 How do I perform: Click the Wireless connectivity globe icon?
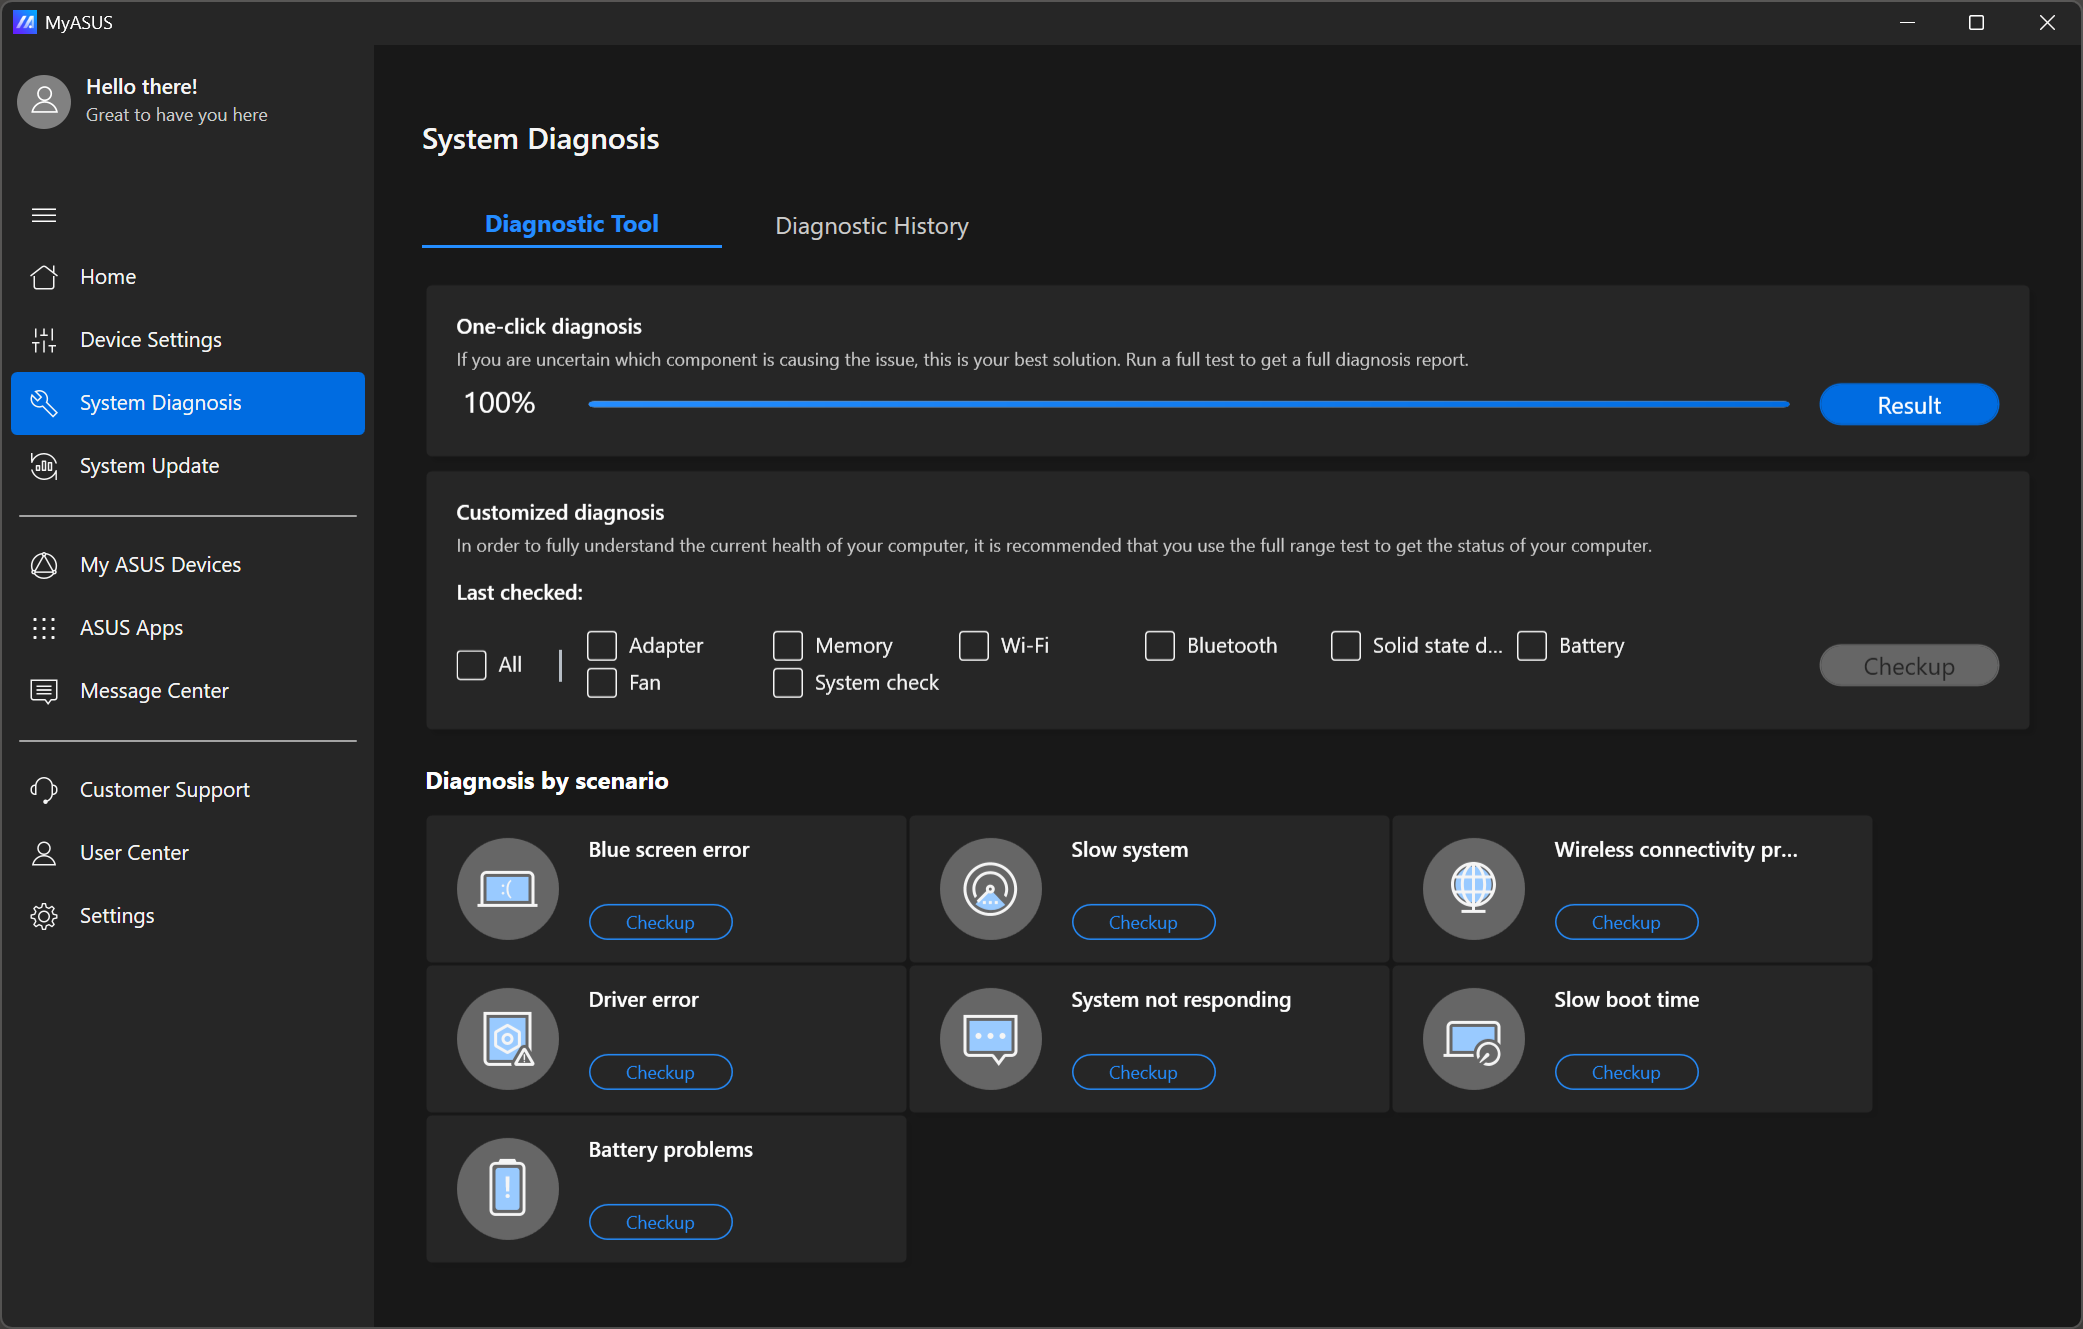[x=1473, y=888]
